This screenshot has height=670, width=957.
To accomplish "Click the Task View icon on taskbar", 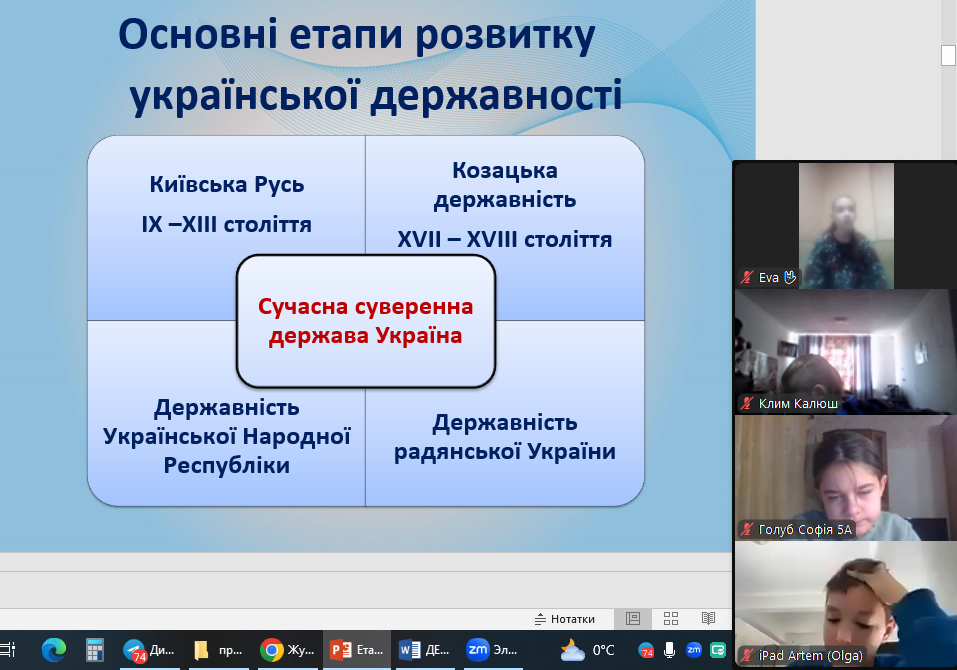I will [8, 650].
